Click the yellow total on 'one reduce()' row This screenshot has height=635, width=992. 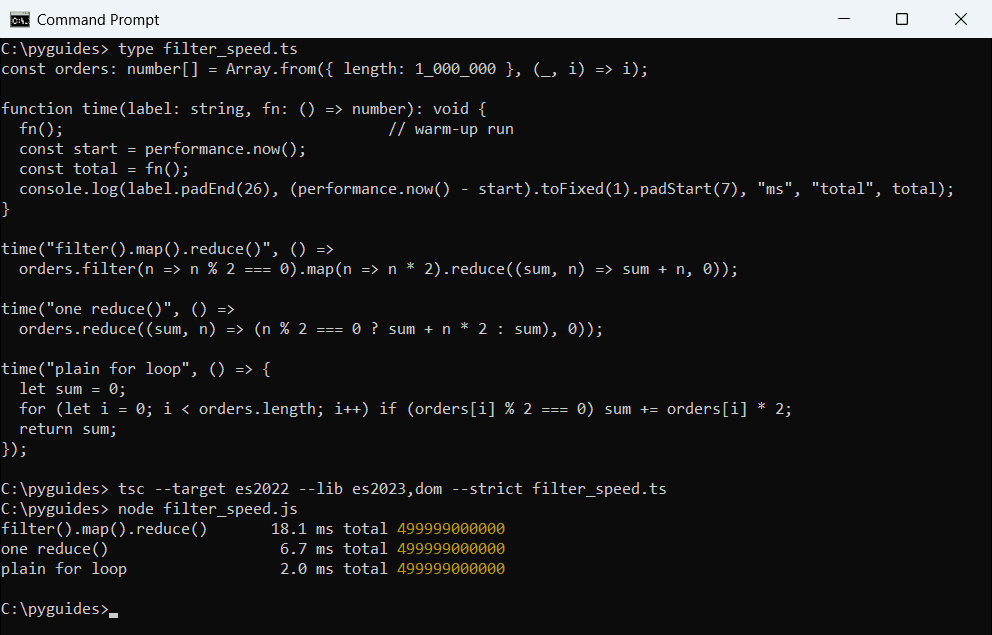[x=450, y=548]
